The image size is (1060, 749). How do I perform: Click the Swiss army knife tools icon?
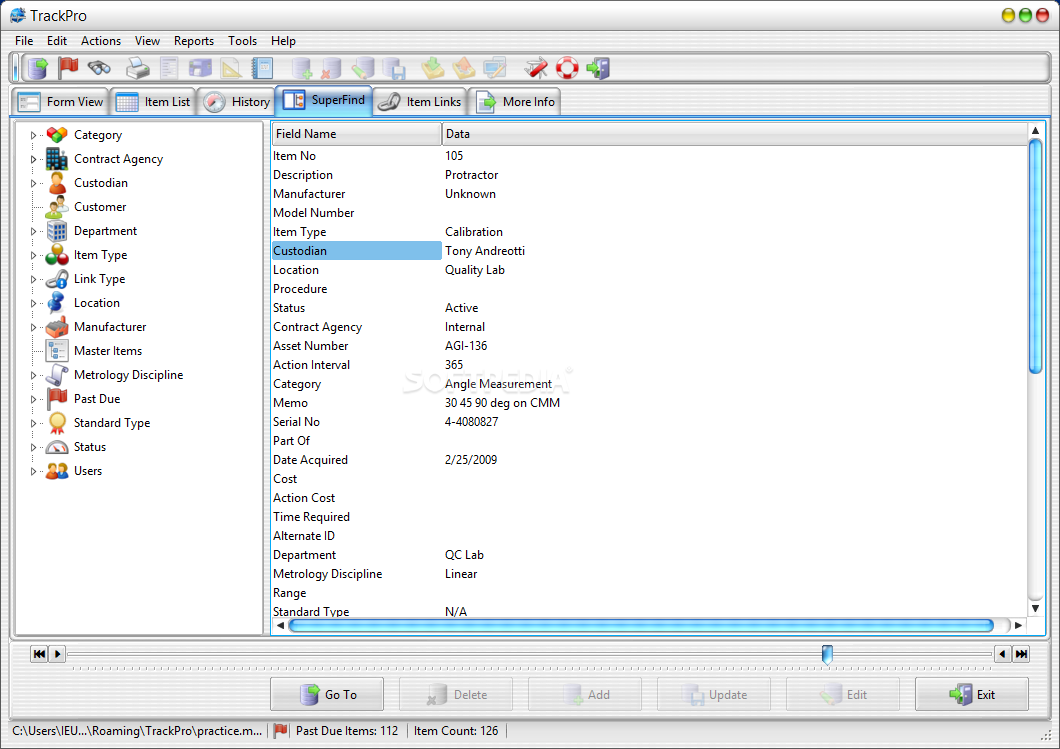pyautogui.click(x=536, y=68)
